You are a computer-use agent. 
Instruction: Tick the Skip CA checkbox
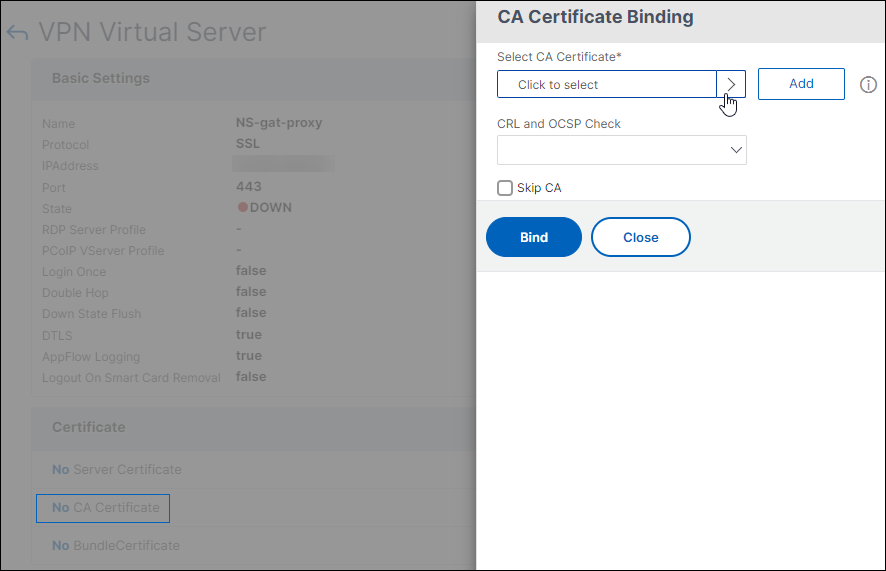click(505, 188)
